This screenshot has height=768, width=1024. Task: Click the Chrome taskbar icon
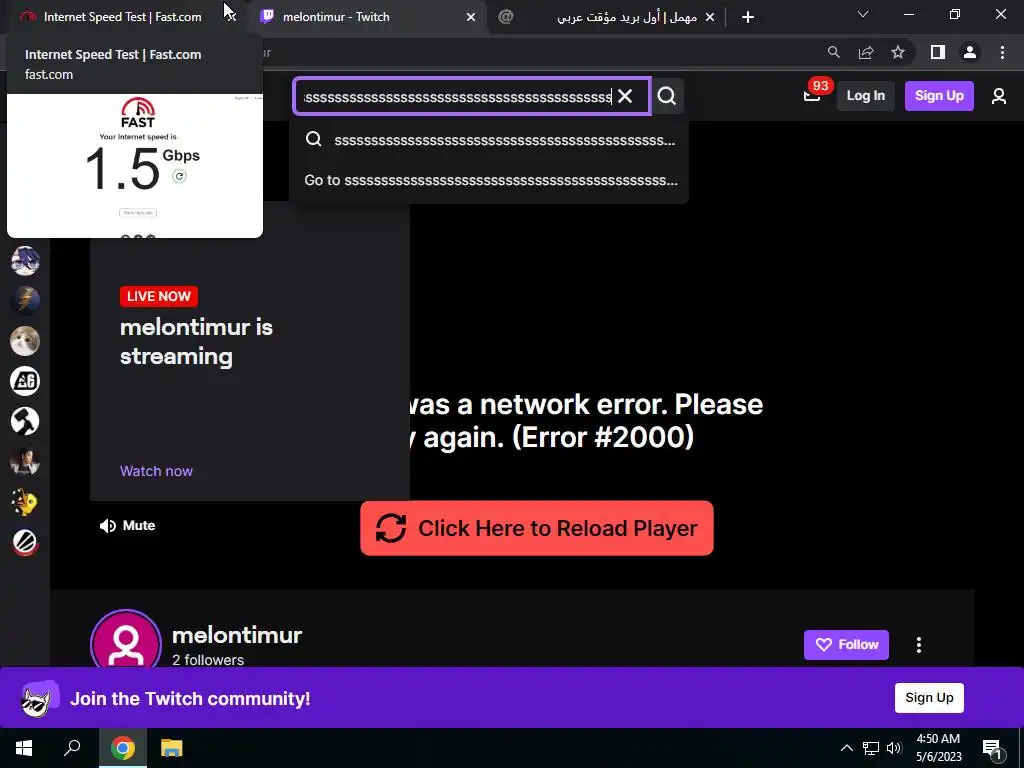pos(122,748)
